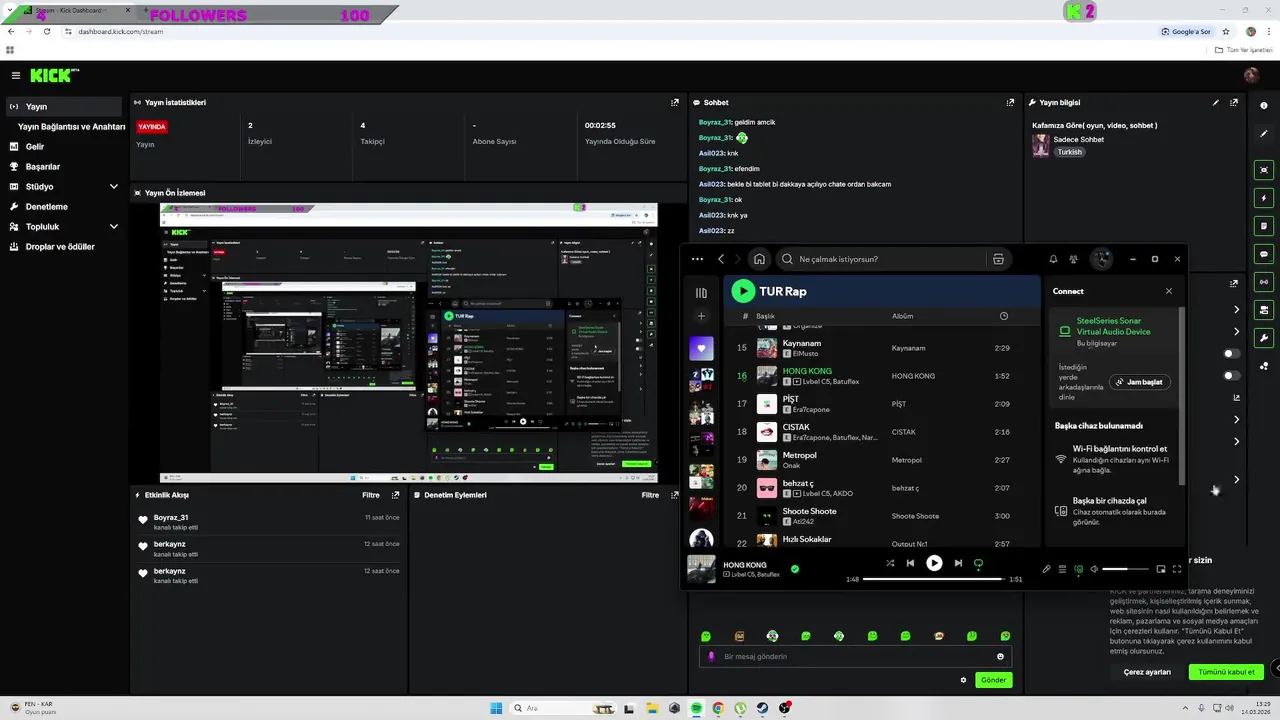Adjust Spotify volume slider
Viewport: 1280px width, 720px height.
coord(1125,569)
